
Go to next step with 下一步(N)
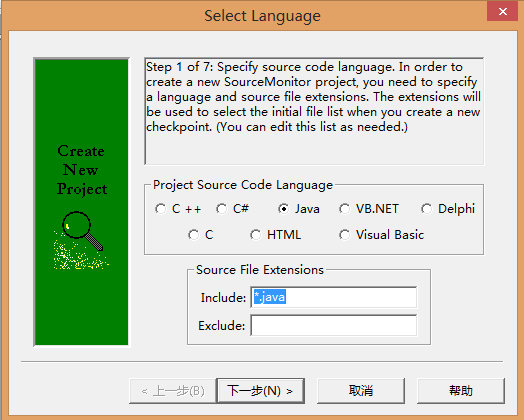[x=261, y=391]
